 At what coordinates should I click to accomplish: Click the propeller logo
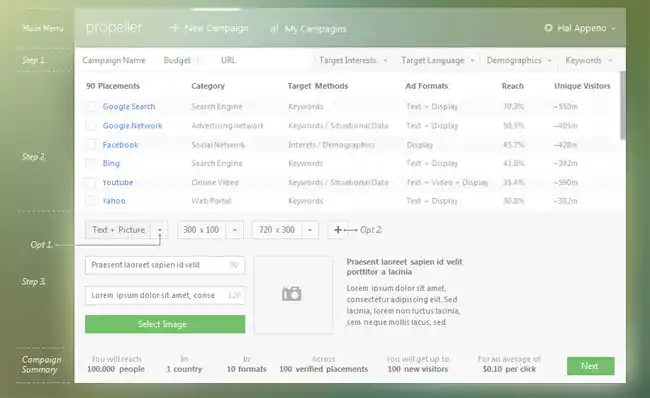click(114, 28)
